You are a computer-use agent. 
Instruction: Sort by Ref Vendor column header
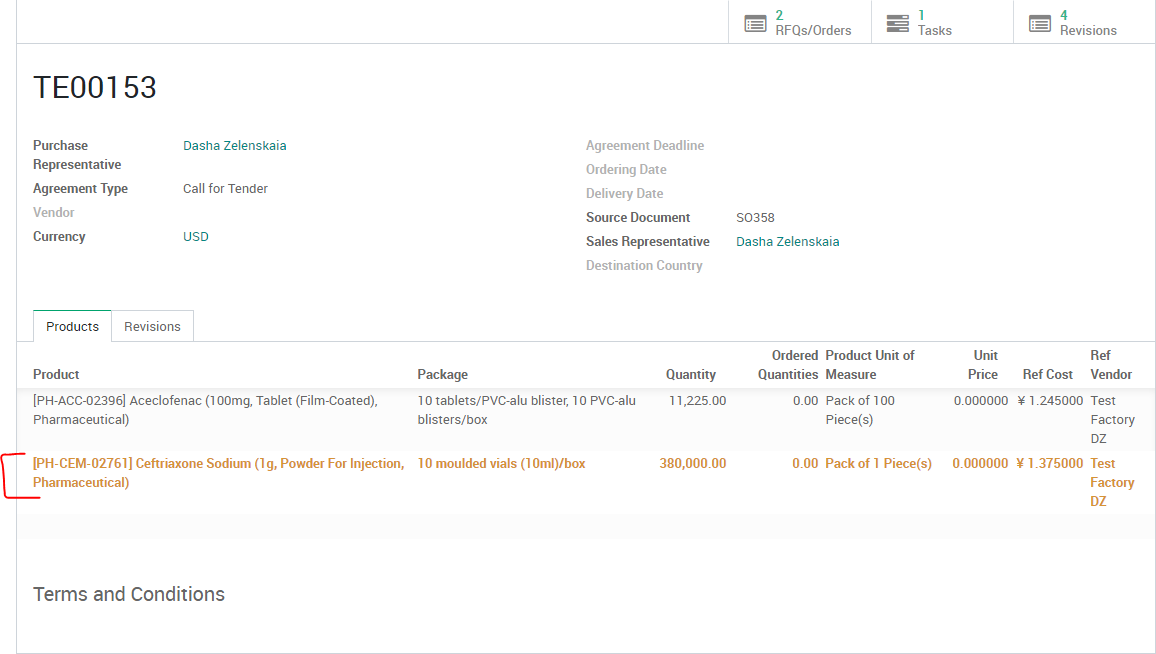click(1111, 365)
